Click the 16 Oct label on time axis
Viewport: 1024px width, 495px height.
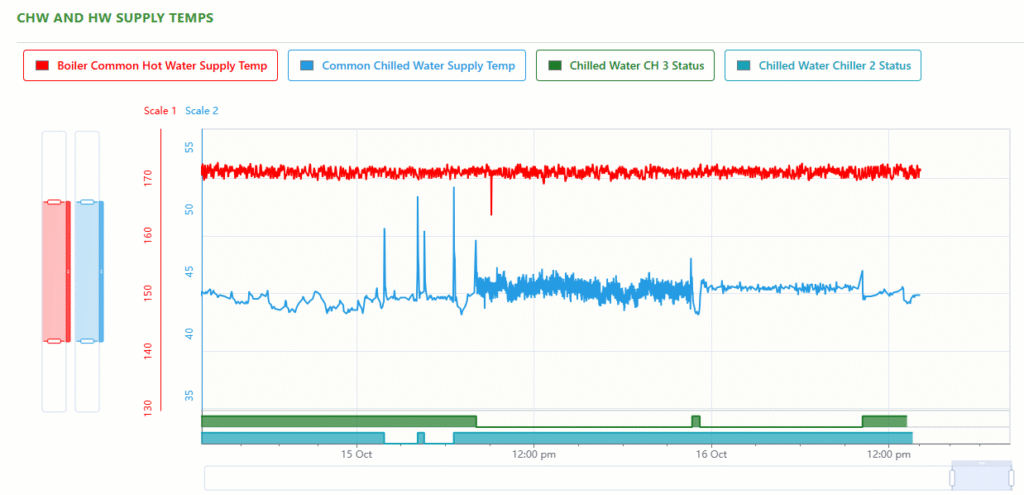click(711, 454)
